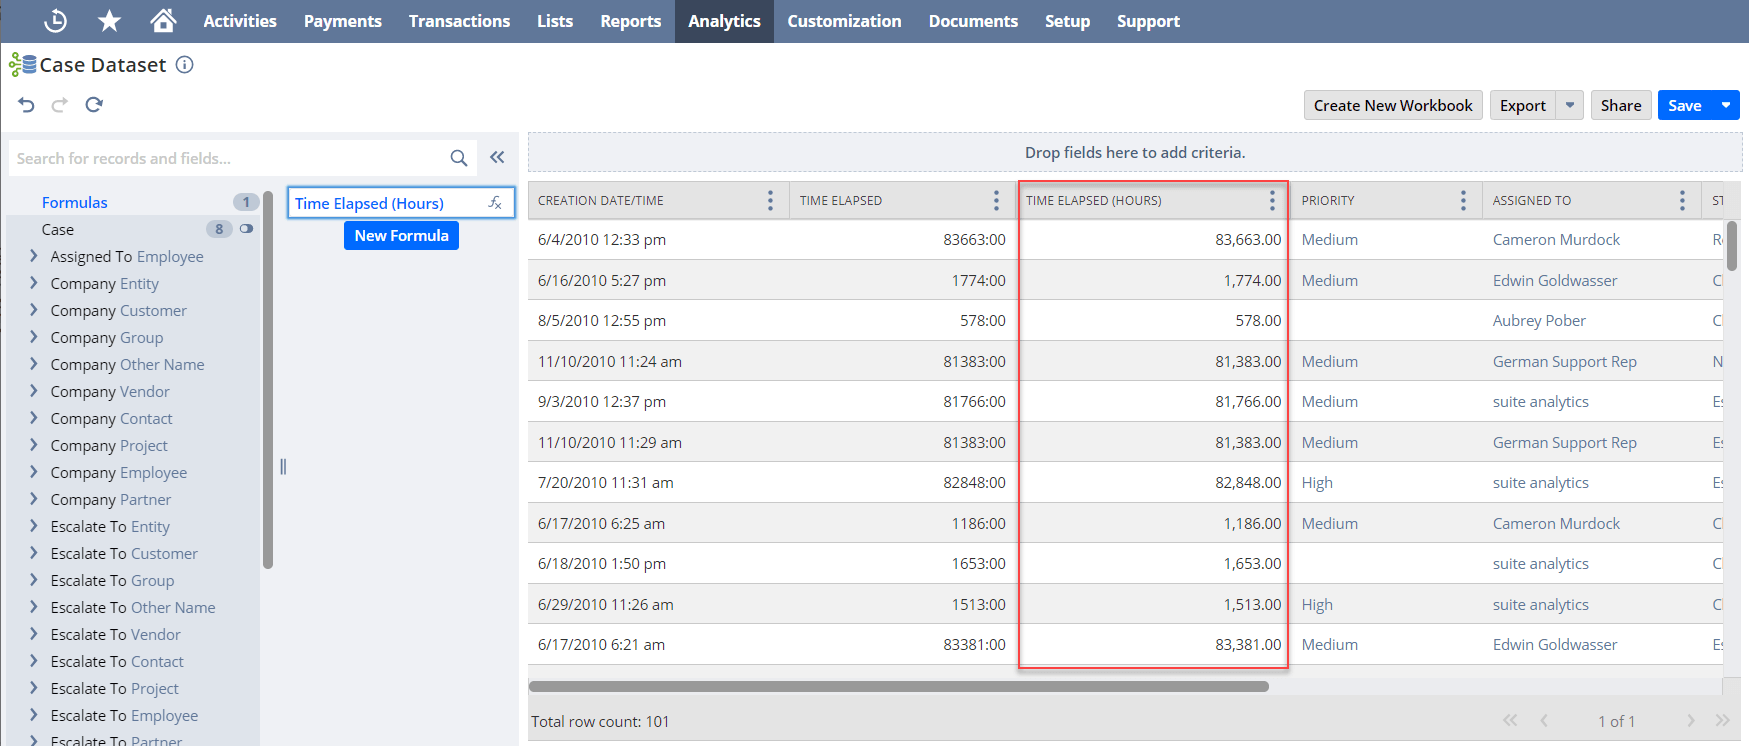
Task: Open the Analytics menu
Action: point(724,21)
